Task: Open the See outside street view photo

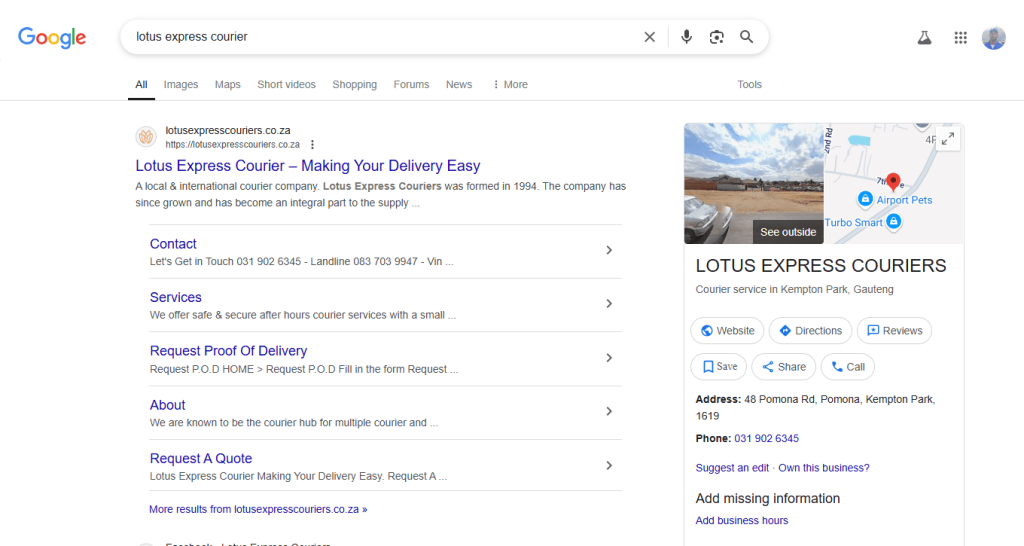Action: click(754, 184)
